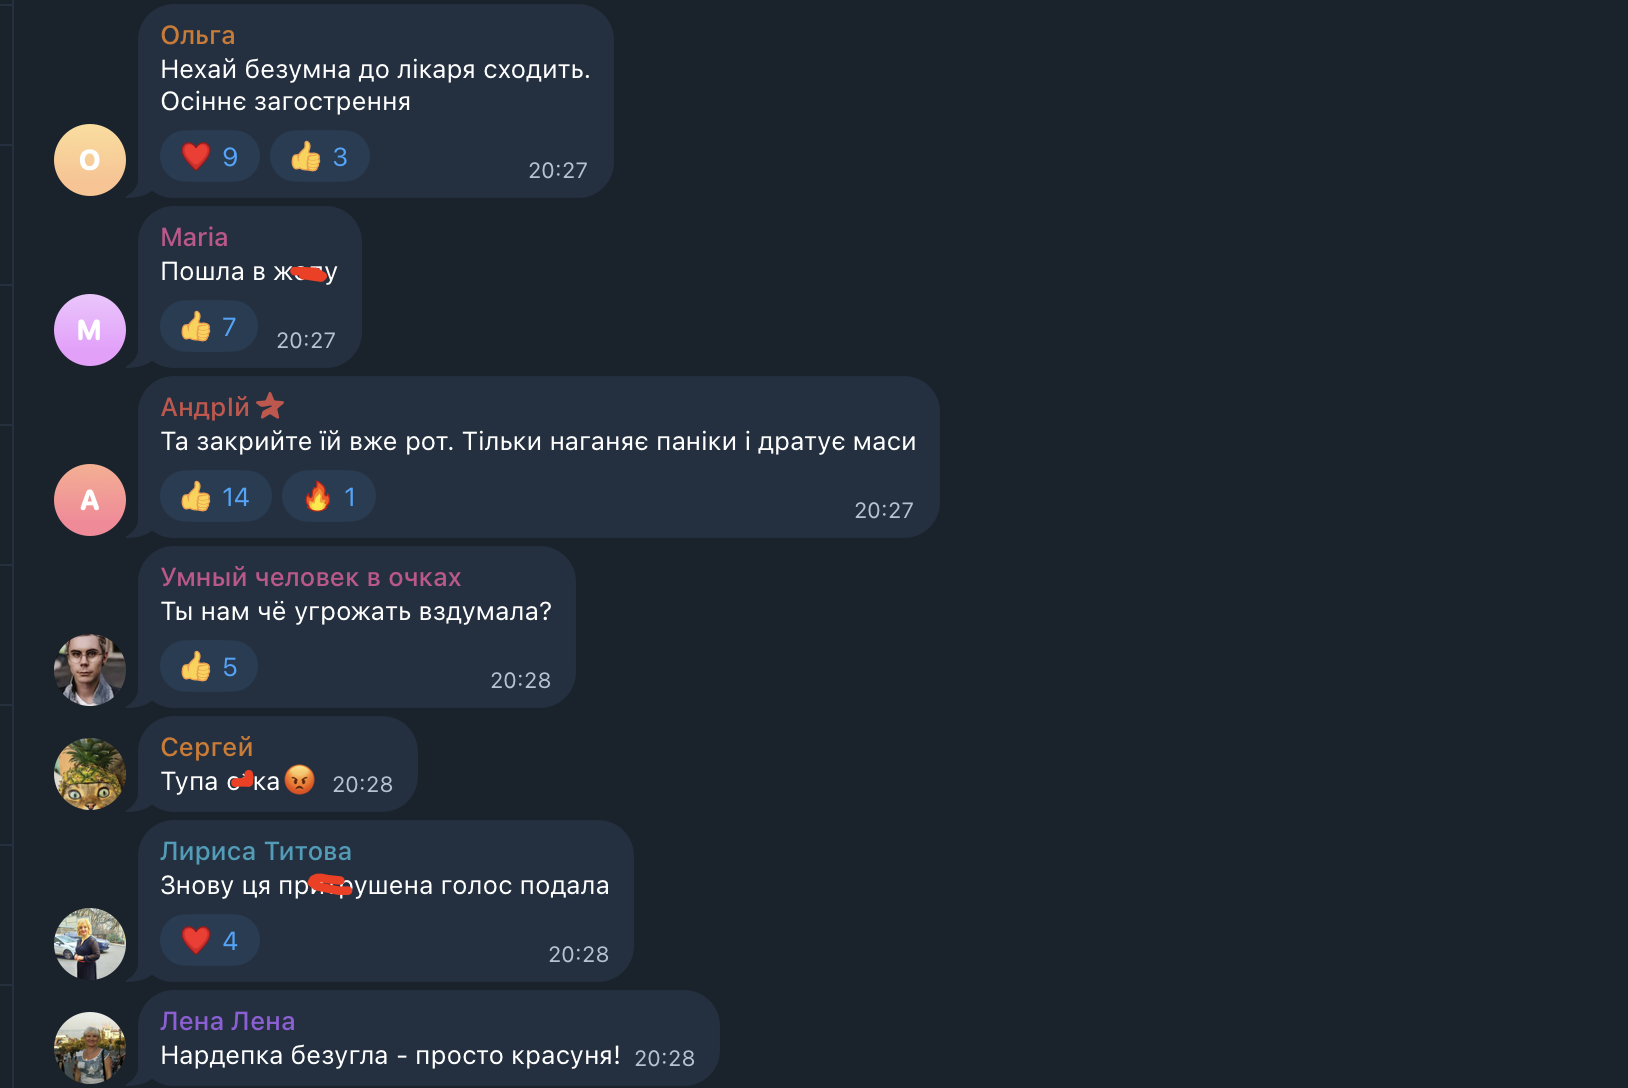The height and width of the screenshot is (1088, 1628).
Task: Click the thumbs-up reaction with 14 on Андрій's message
Action: coord(216,497)
